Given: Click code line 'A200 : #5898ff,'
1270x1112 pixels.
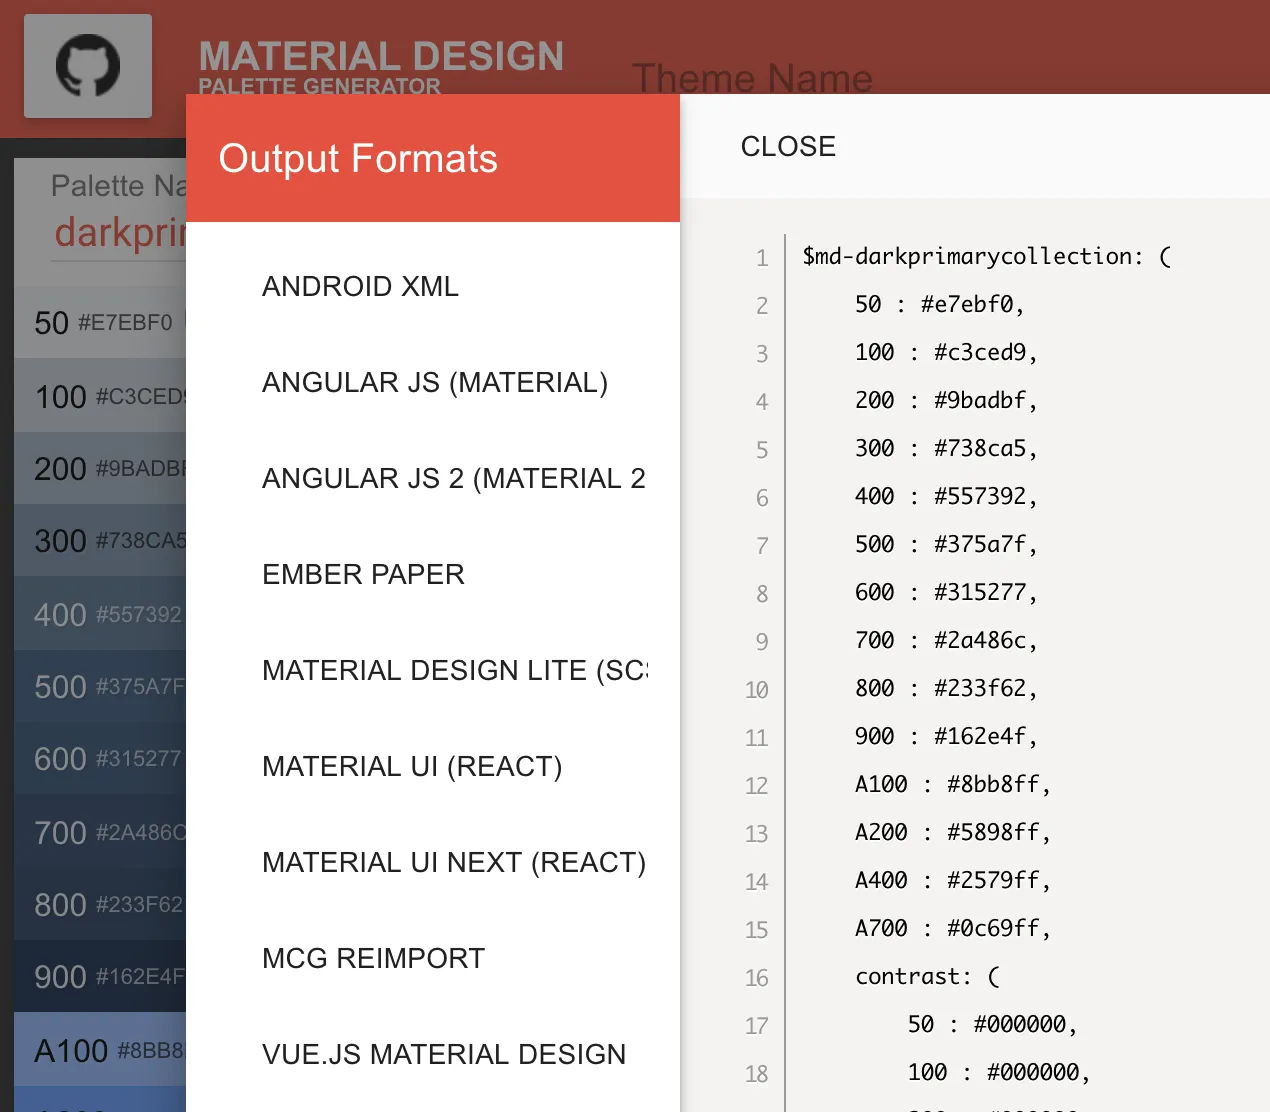Looking at the screenshot, I should [953, 832].
